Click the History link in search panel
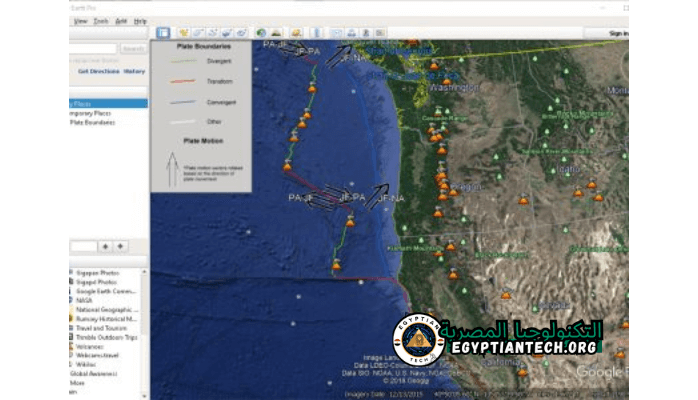This screenshot has width=698, height=400. pos(134,71)
